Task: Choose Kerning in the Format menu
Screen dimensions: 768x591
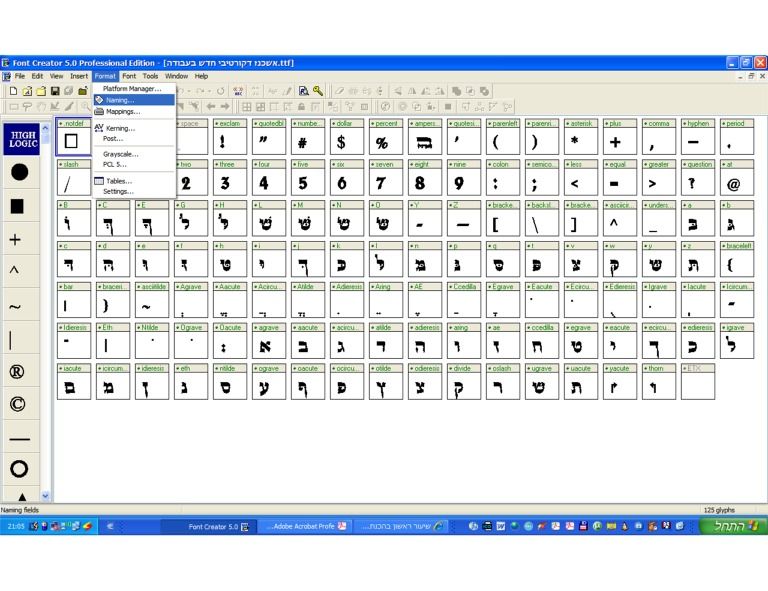Action: [x=134, y=128]
